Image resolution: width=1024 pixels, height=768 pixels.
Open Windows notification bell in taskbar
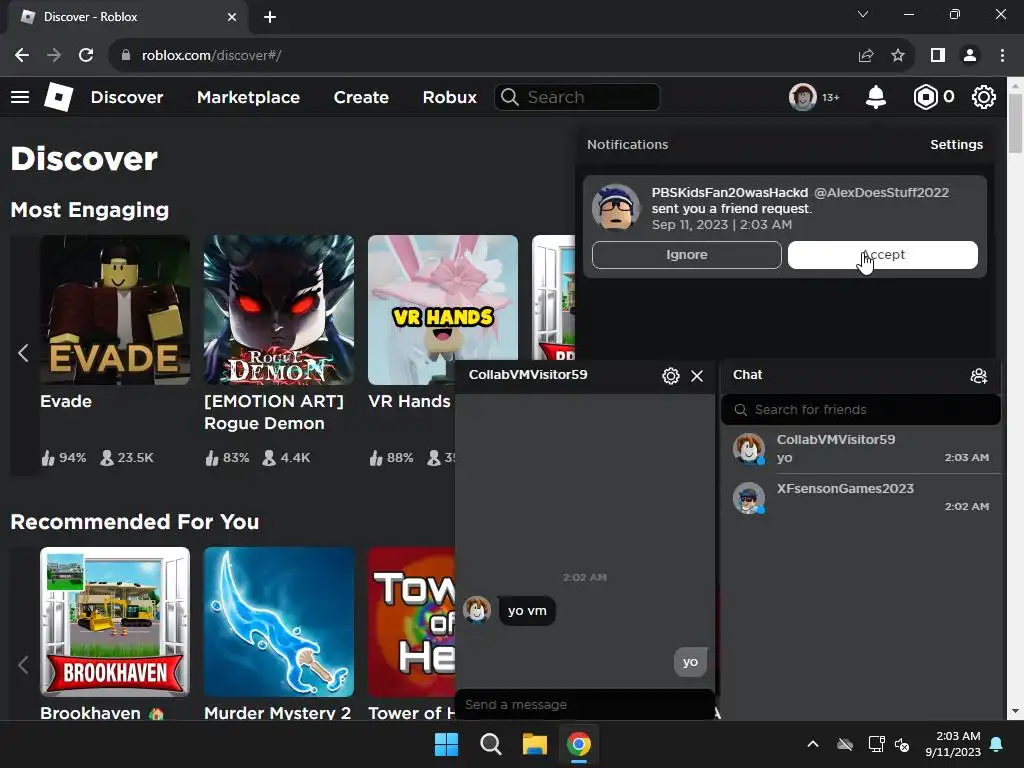click(x=997, y=744)
